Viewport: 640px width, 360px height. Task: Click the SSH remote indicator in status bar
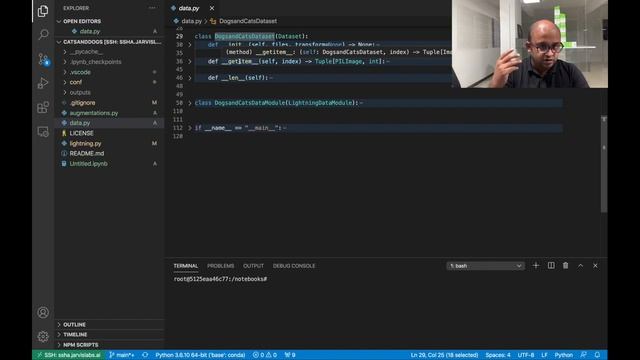click(69, 355)
